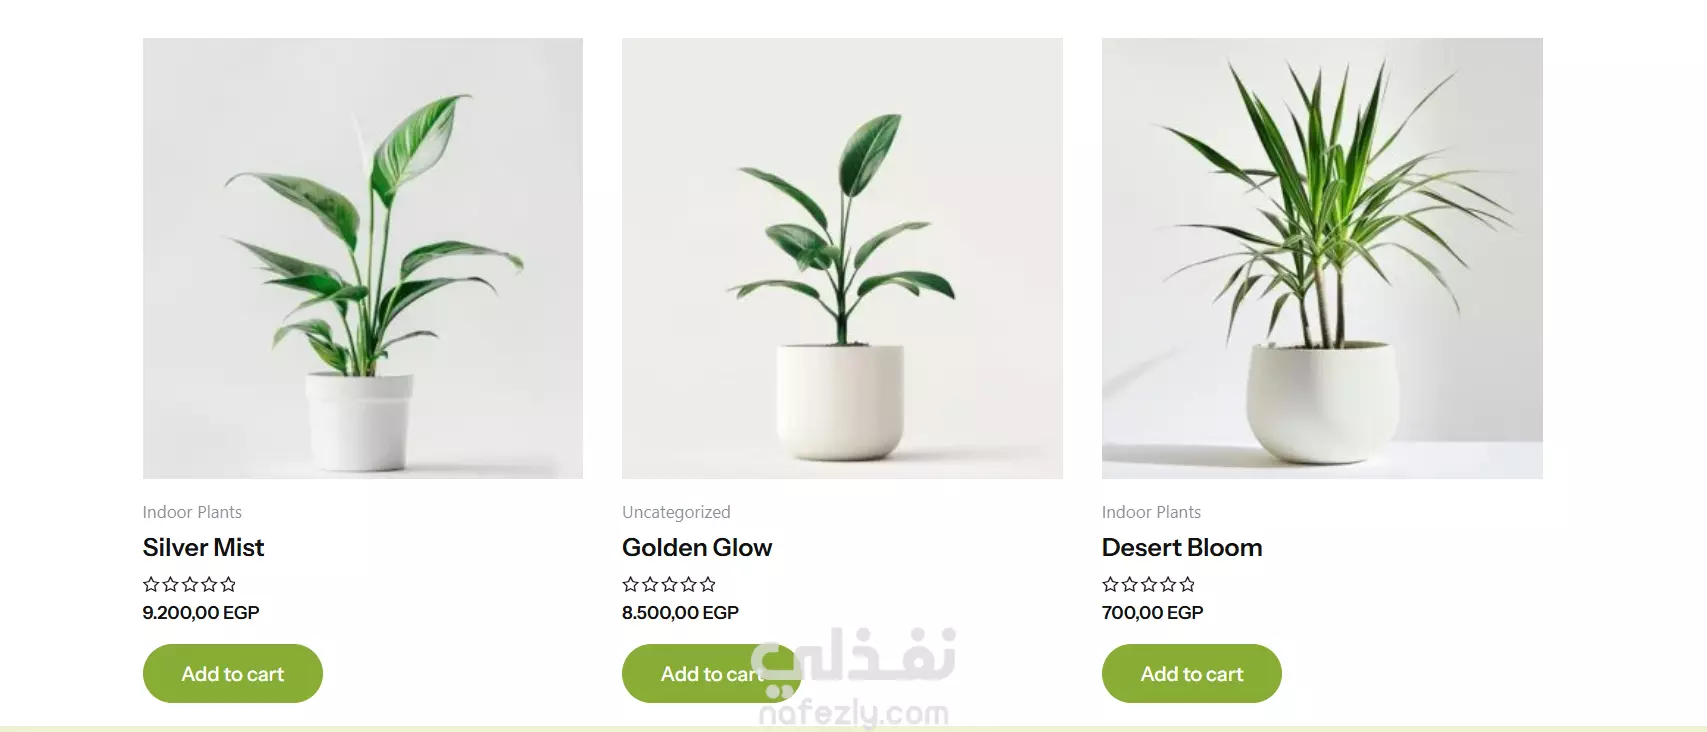Click the third star under Silver Mist
Image resolution: width=1707 pixels, height=732 pixels.
(x=190, y=584)
